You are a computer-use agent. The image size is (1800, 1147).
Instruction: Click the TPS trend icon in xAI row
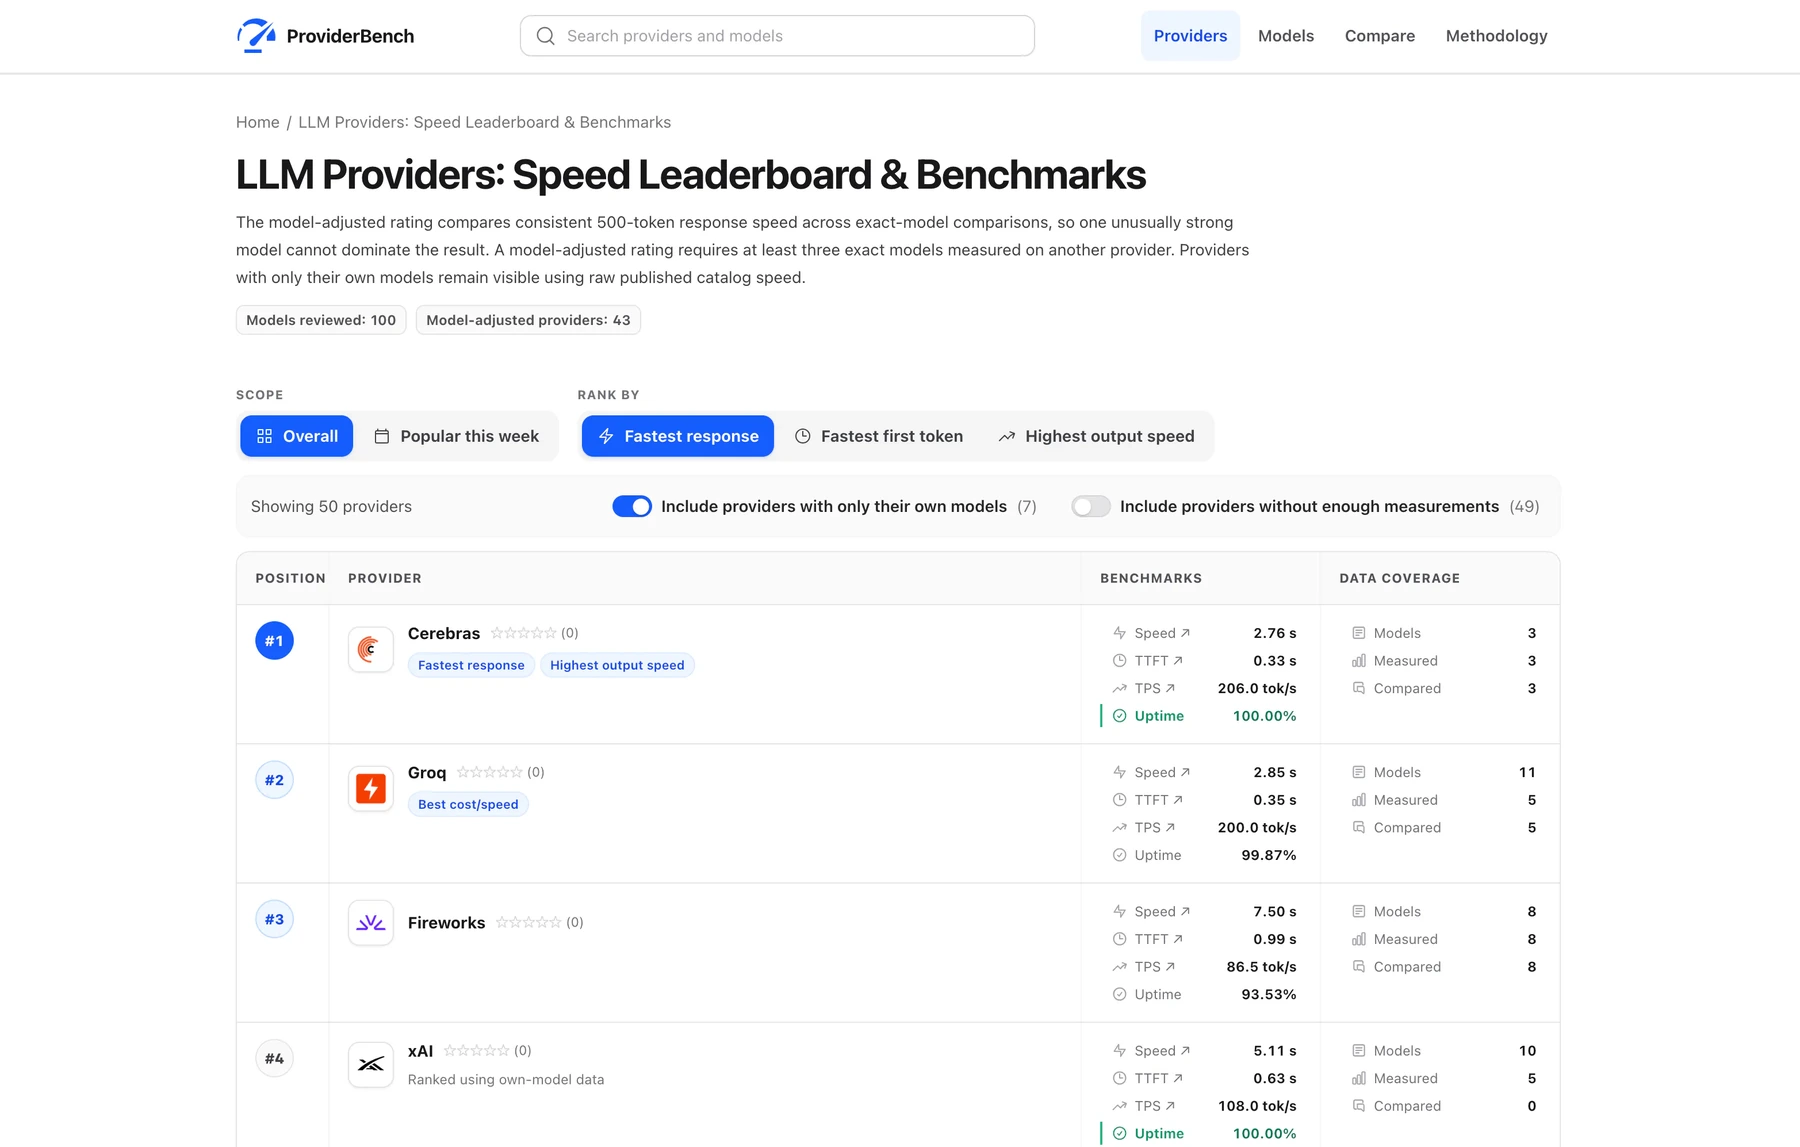(x=1120, y=1106)
